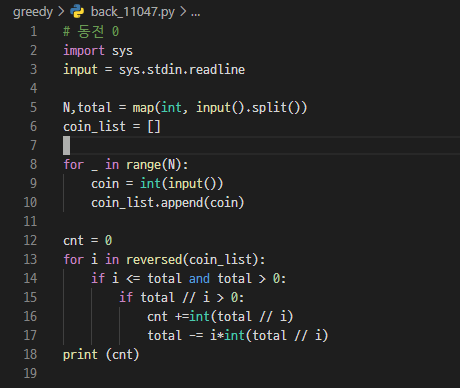Click line number 18 in gutter
Image resolution: width=460 pixels, height=388 pixels.
coord(30,354)
